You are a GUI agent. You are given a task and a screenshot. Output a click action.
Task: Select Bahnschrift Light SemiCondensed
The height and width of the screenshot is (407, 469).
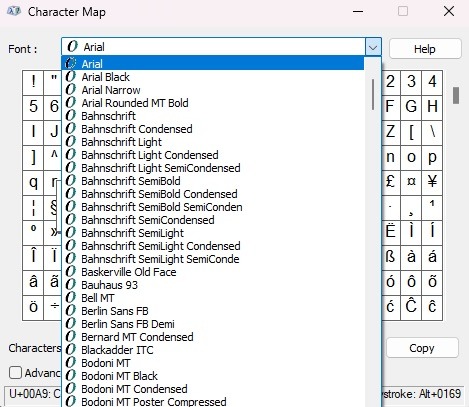click(x=213, y=168)
